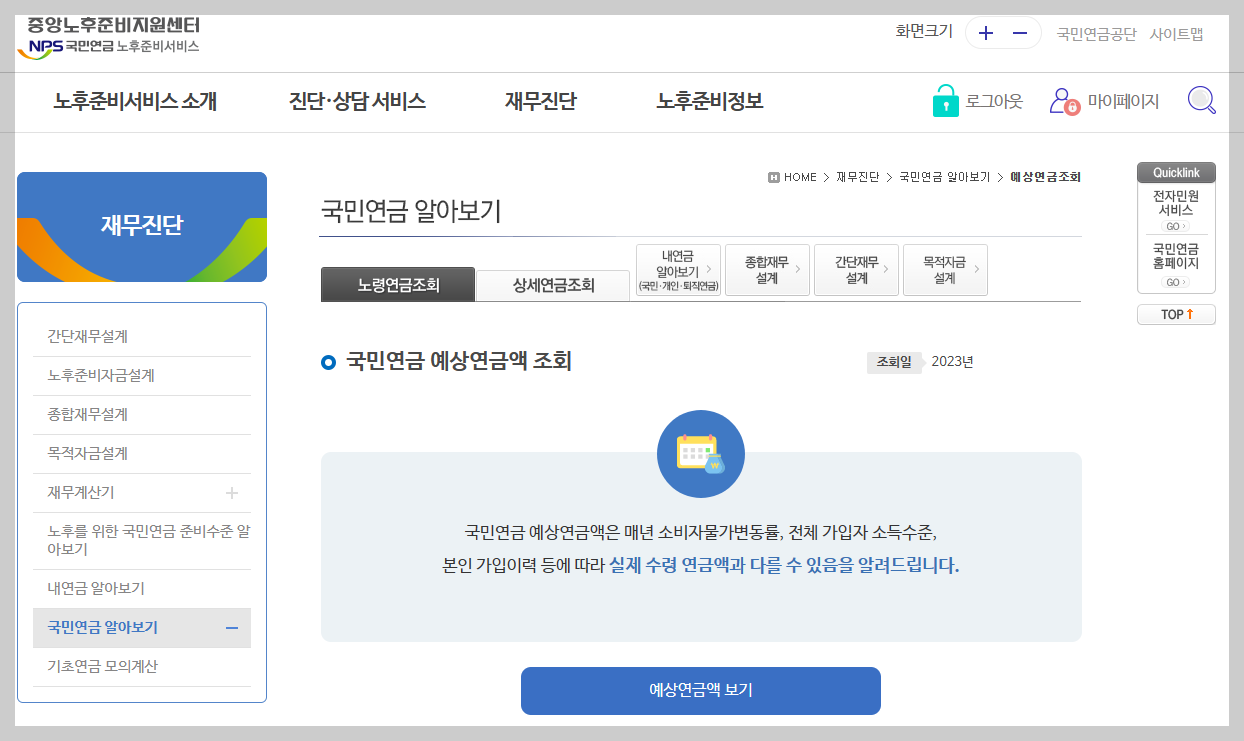Decrease screen size with the minus icon
1244x741 pixels.
[x=1020, y=32]
